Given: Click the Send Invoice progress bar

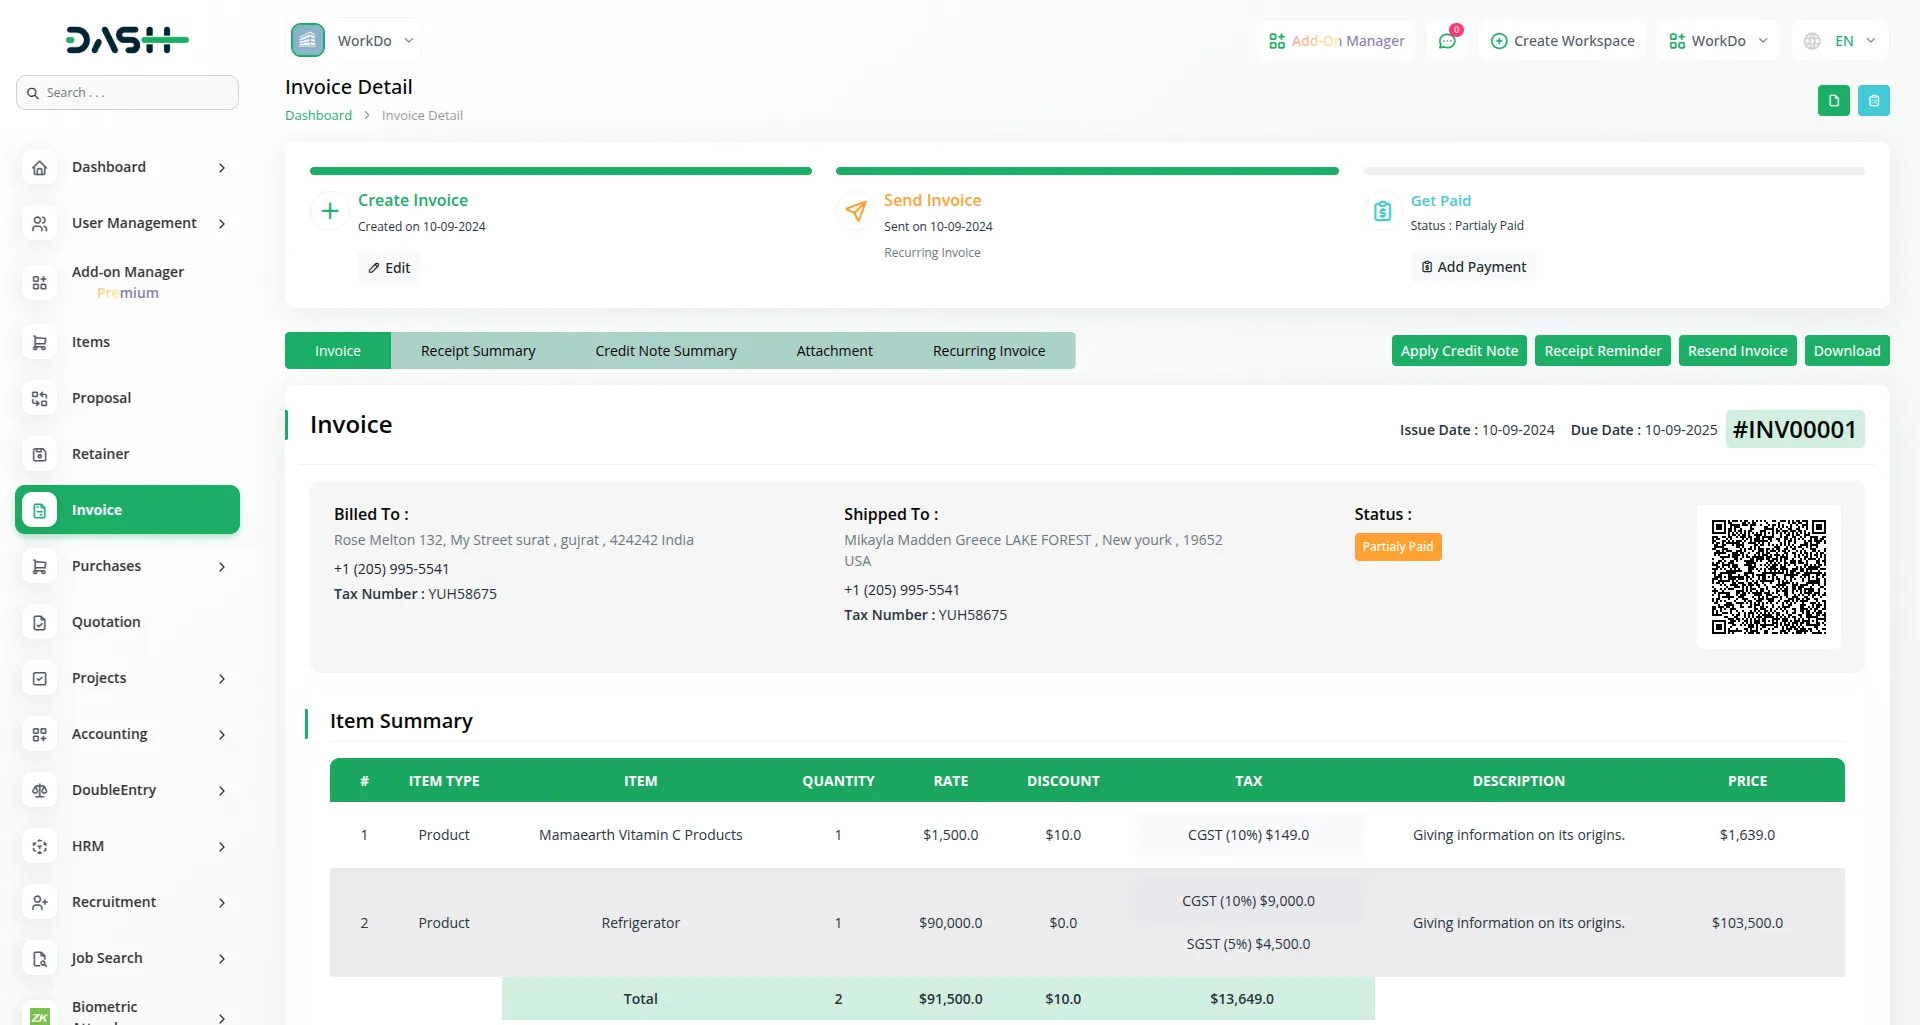Looking at the screenshot, I should [1087, 171].
